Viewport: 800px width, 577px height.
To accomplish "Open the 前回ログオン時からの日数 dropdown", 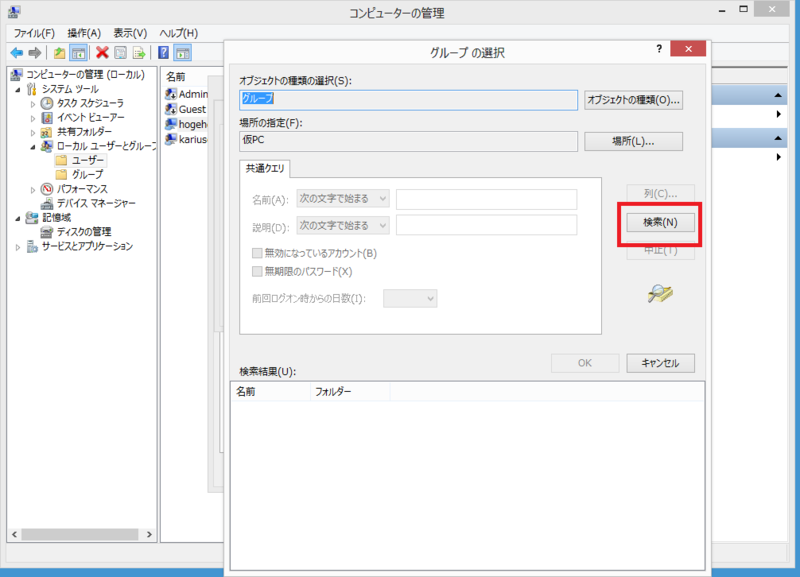I will coord(410,298).
